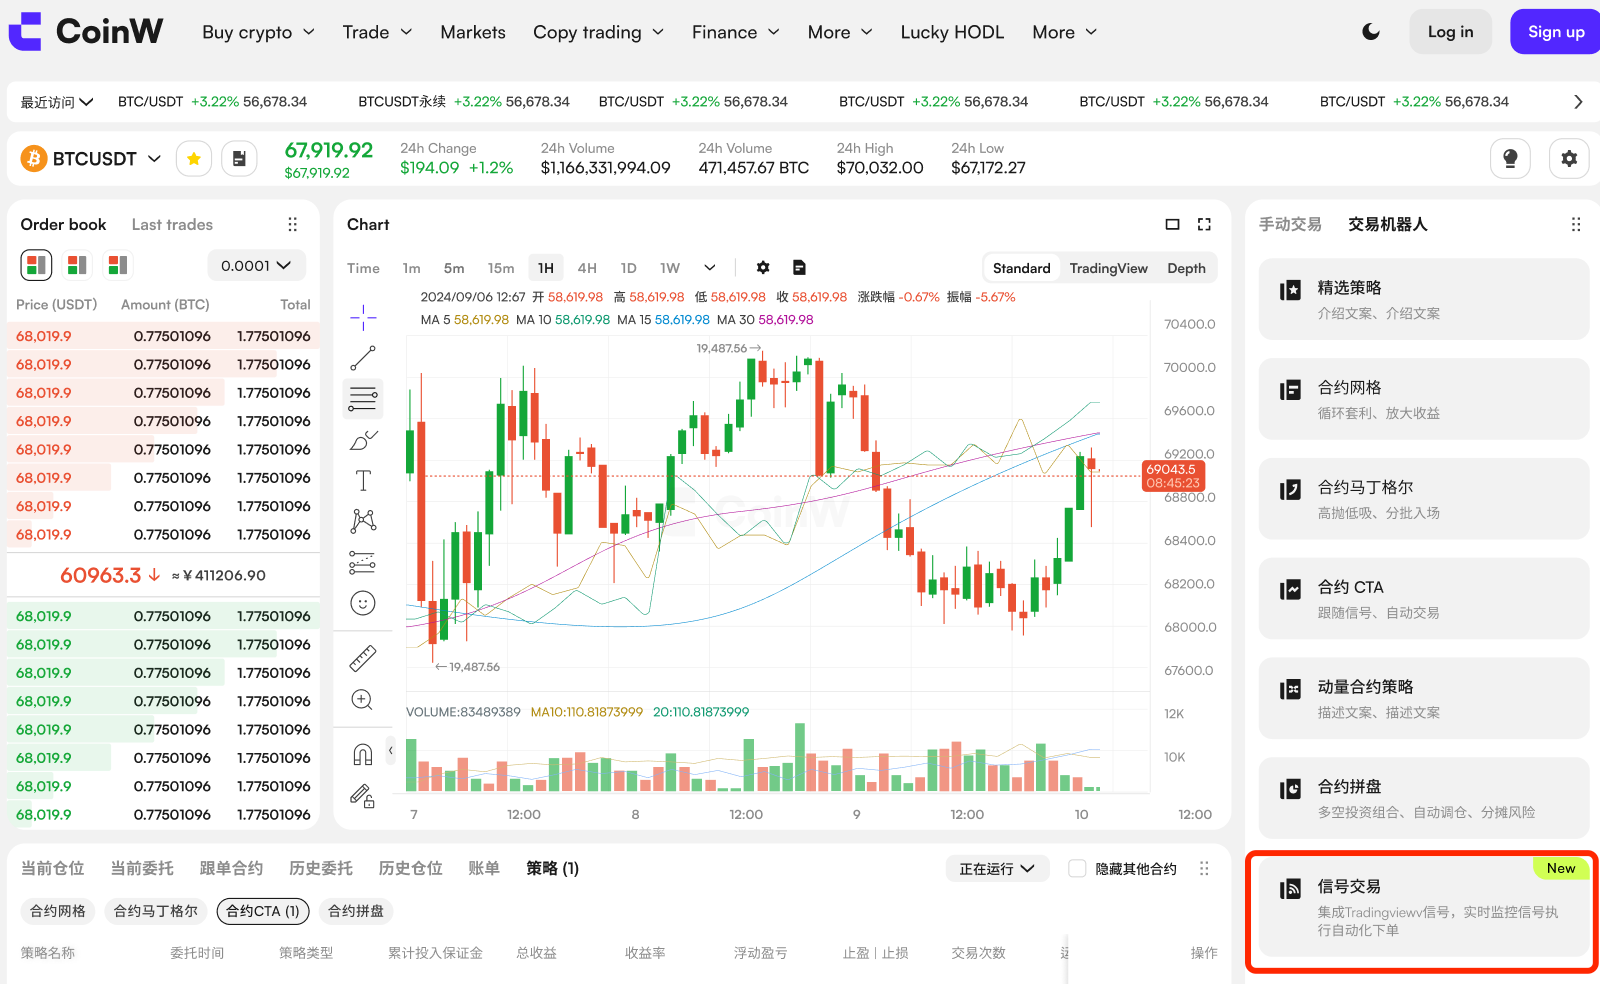
Task: Open the BTCUSDT pair selector
Action: pyautogui.click(x=92, y=159)
